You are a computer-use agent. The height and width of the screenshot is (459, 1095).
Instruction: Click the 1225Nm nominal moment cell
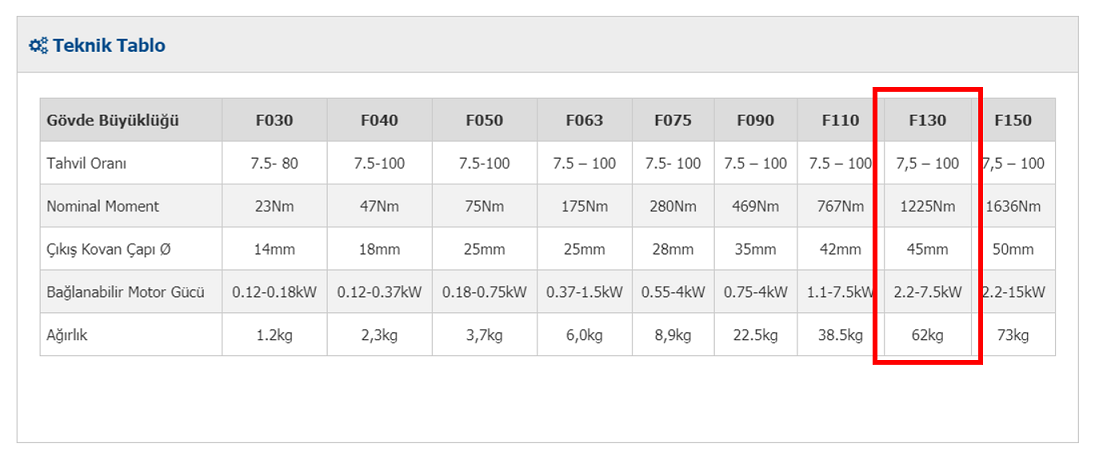tap(927, 206)
